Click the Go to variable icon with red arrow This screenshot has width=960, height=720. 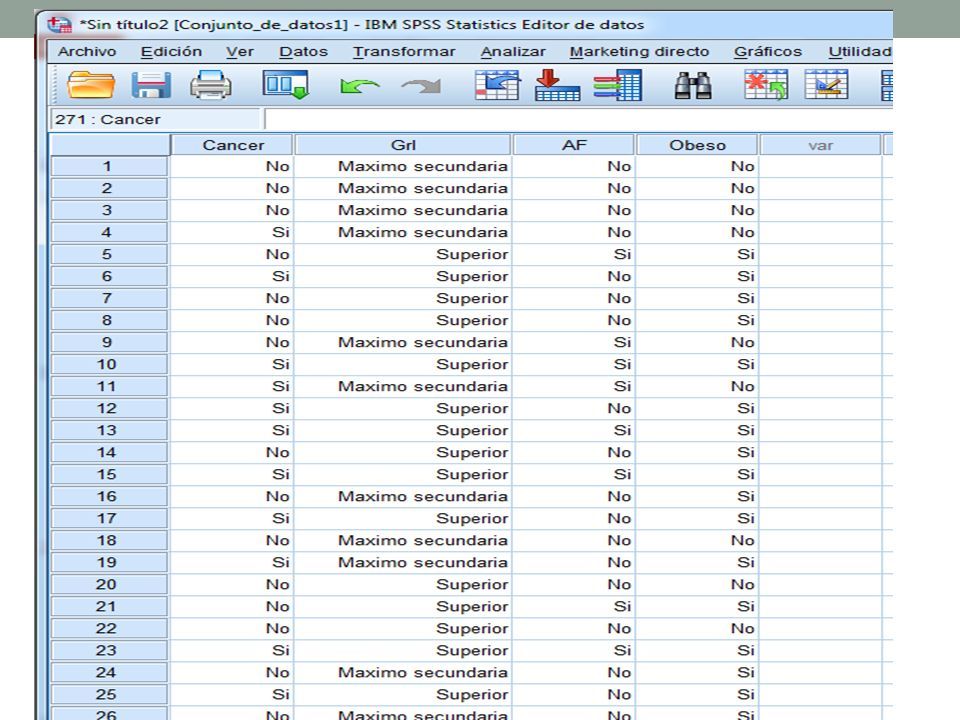click(557, 84)
